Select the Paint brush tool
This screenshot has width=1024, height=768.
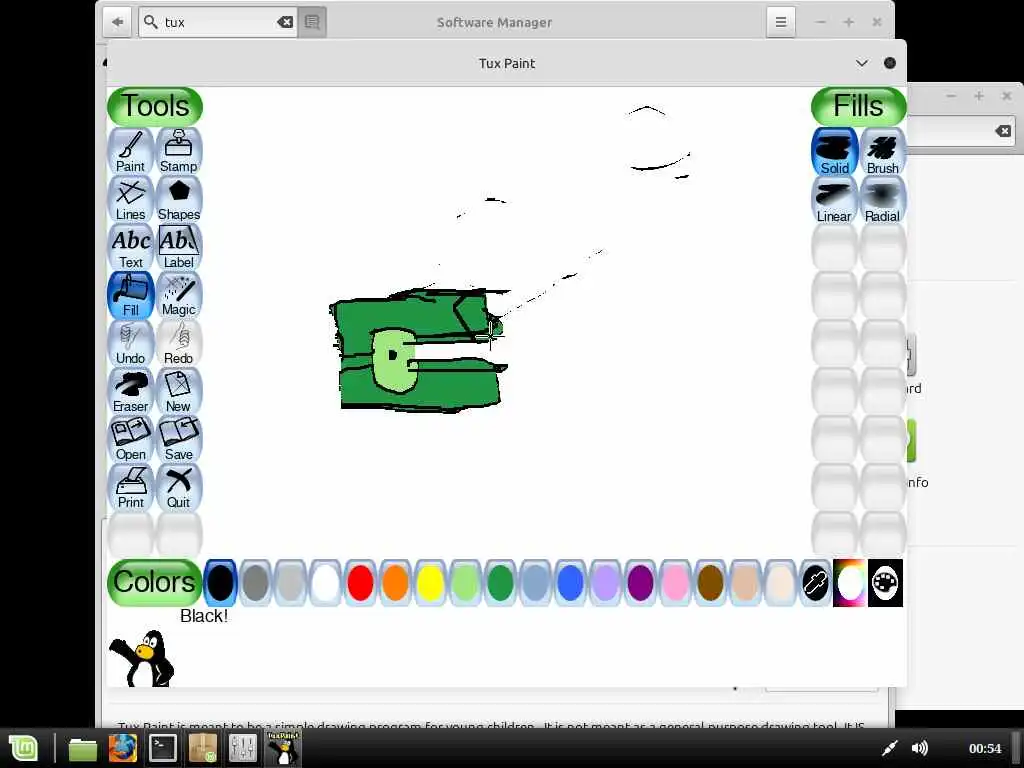131,152
